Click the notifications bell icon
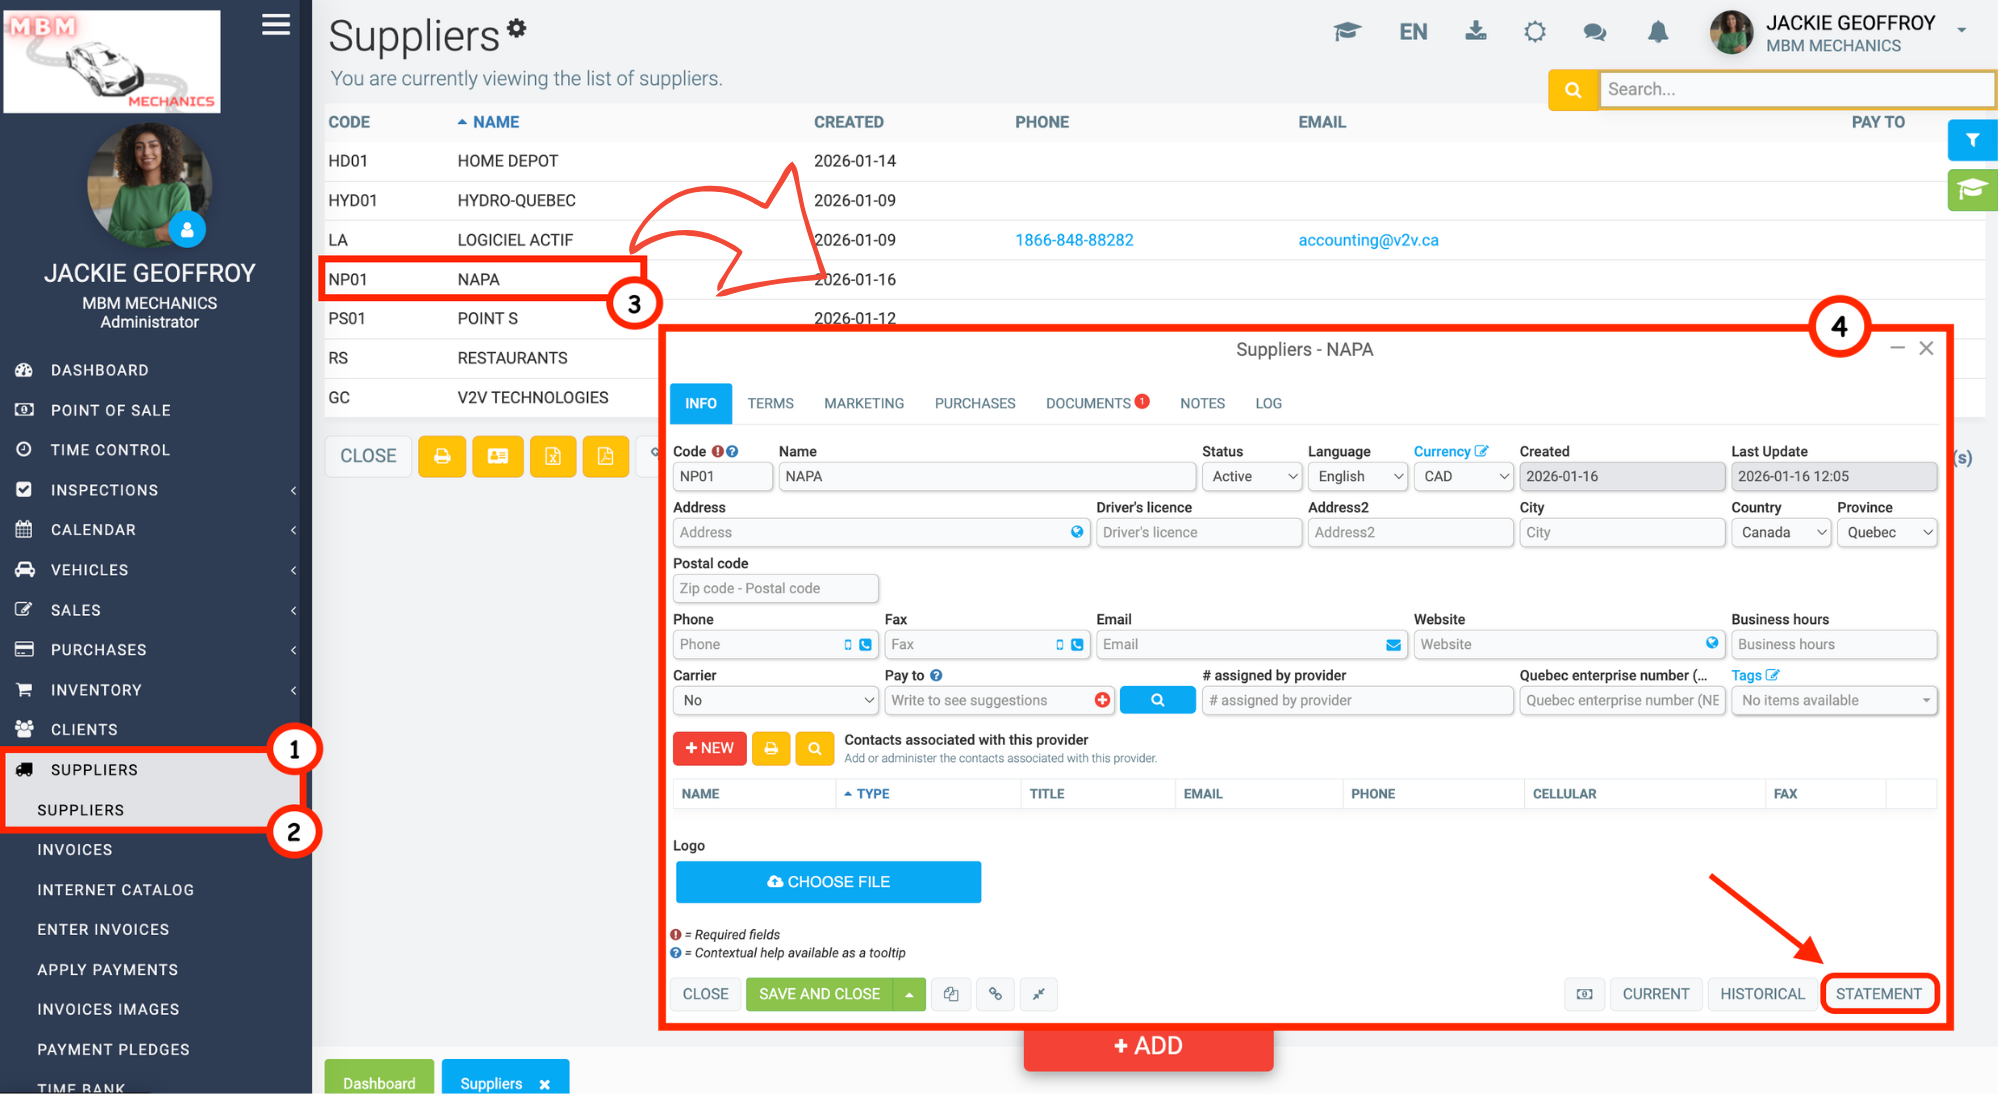Viewport: 2000px width, 1094px height. tap(1657, 32)
